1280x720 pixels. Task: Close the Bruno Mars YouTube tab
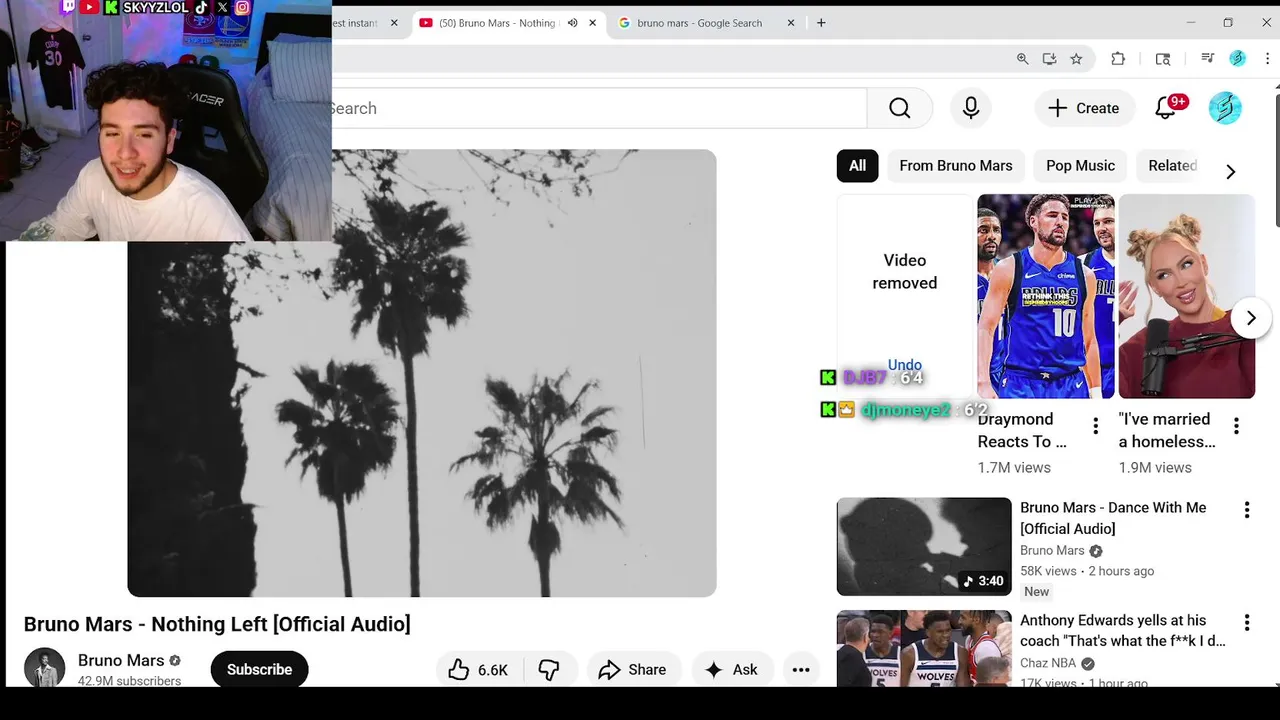592,23
